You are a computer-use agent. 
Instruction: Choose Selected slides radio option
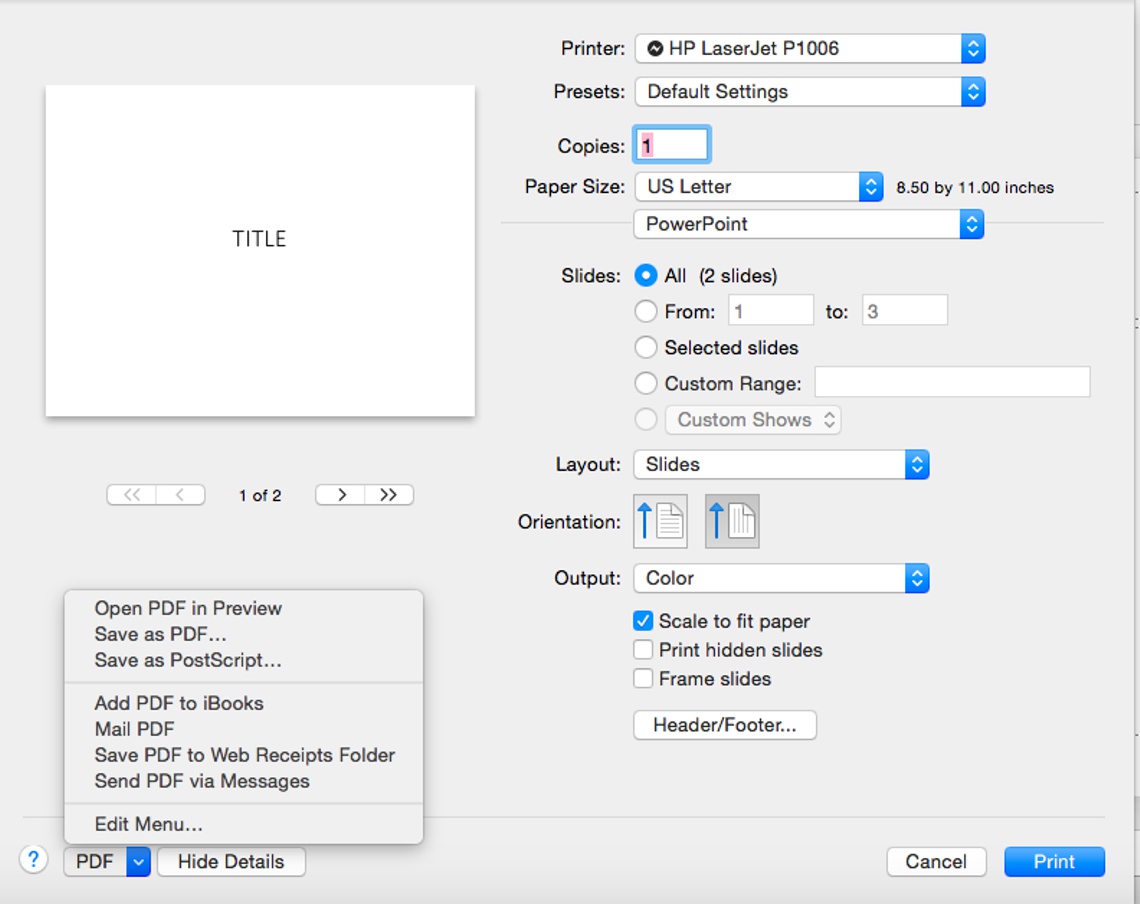click(x=646, y=347)
